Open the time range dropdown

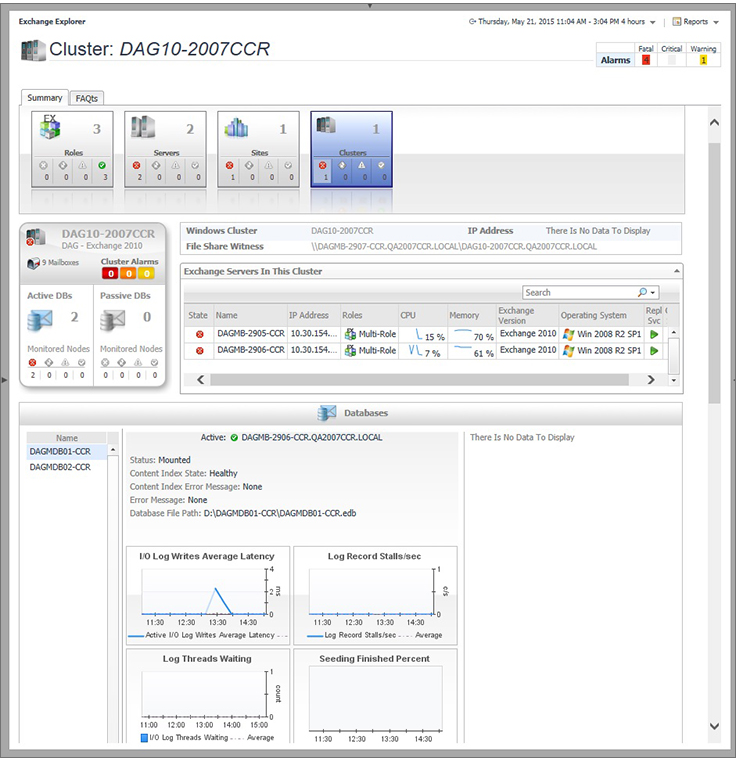[x=653, y=22]
